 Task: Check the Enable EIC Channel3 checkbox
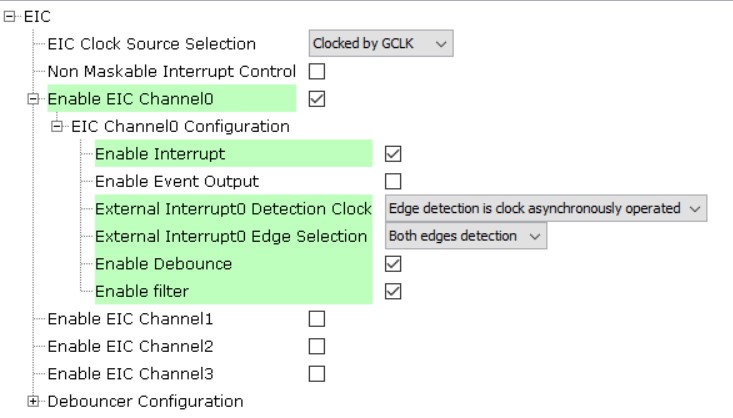click(x=317, y=374)
